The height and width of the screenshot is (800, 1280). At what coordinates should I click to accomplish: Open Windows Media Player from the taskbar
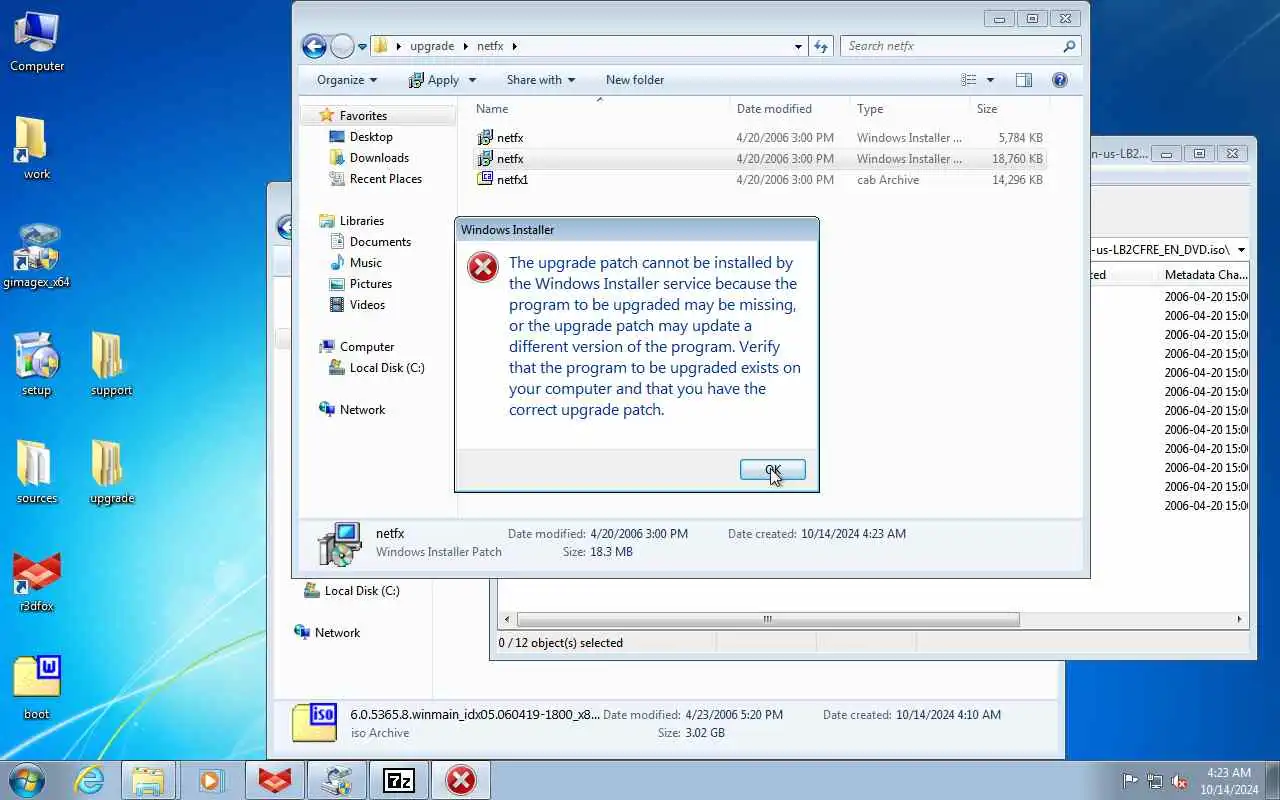click(211, 780)
